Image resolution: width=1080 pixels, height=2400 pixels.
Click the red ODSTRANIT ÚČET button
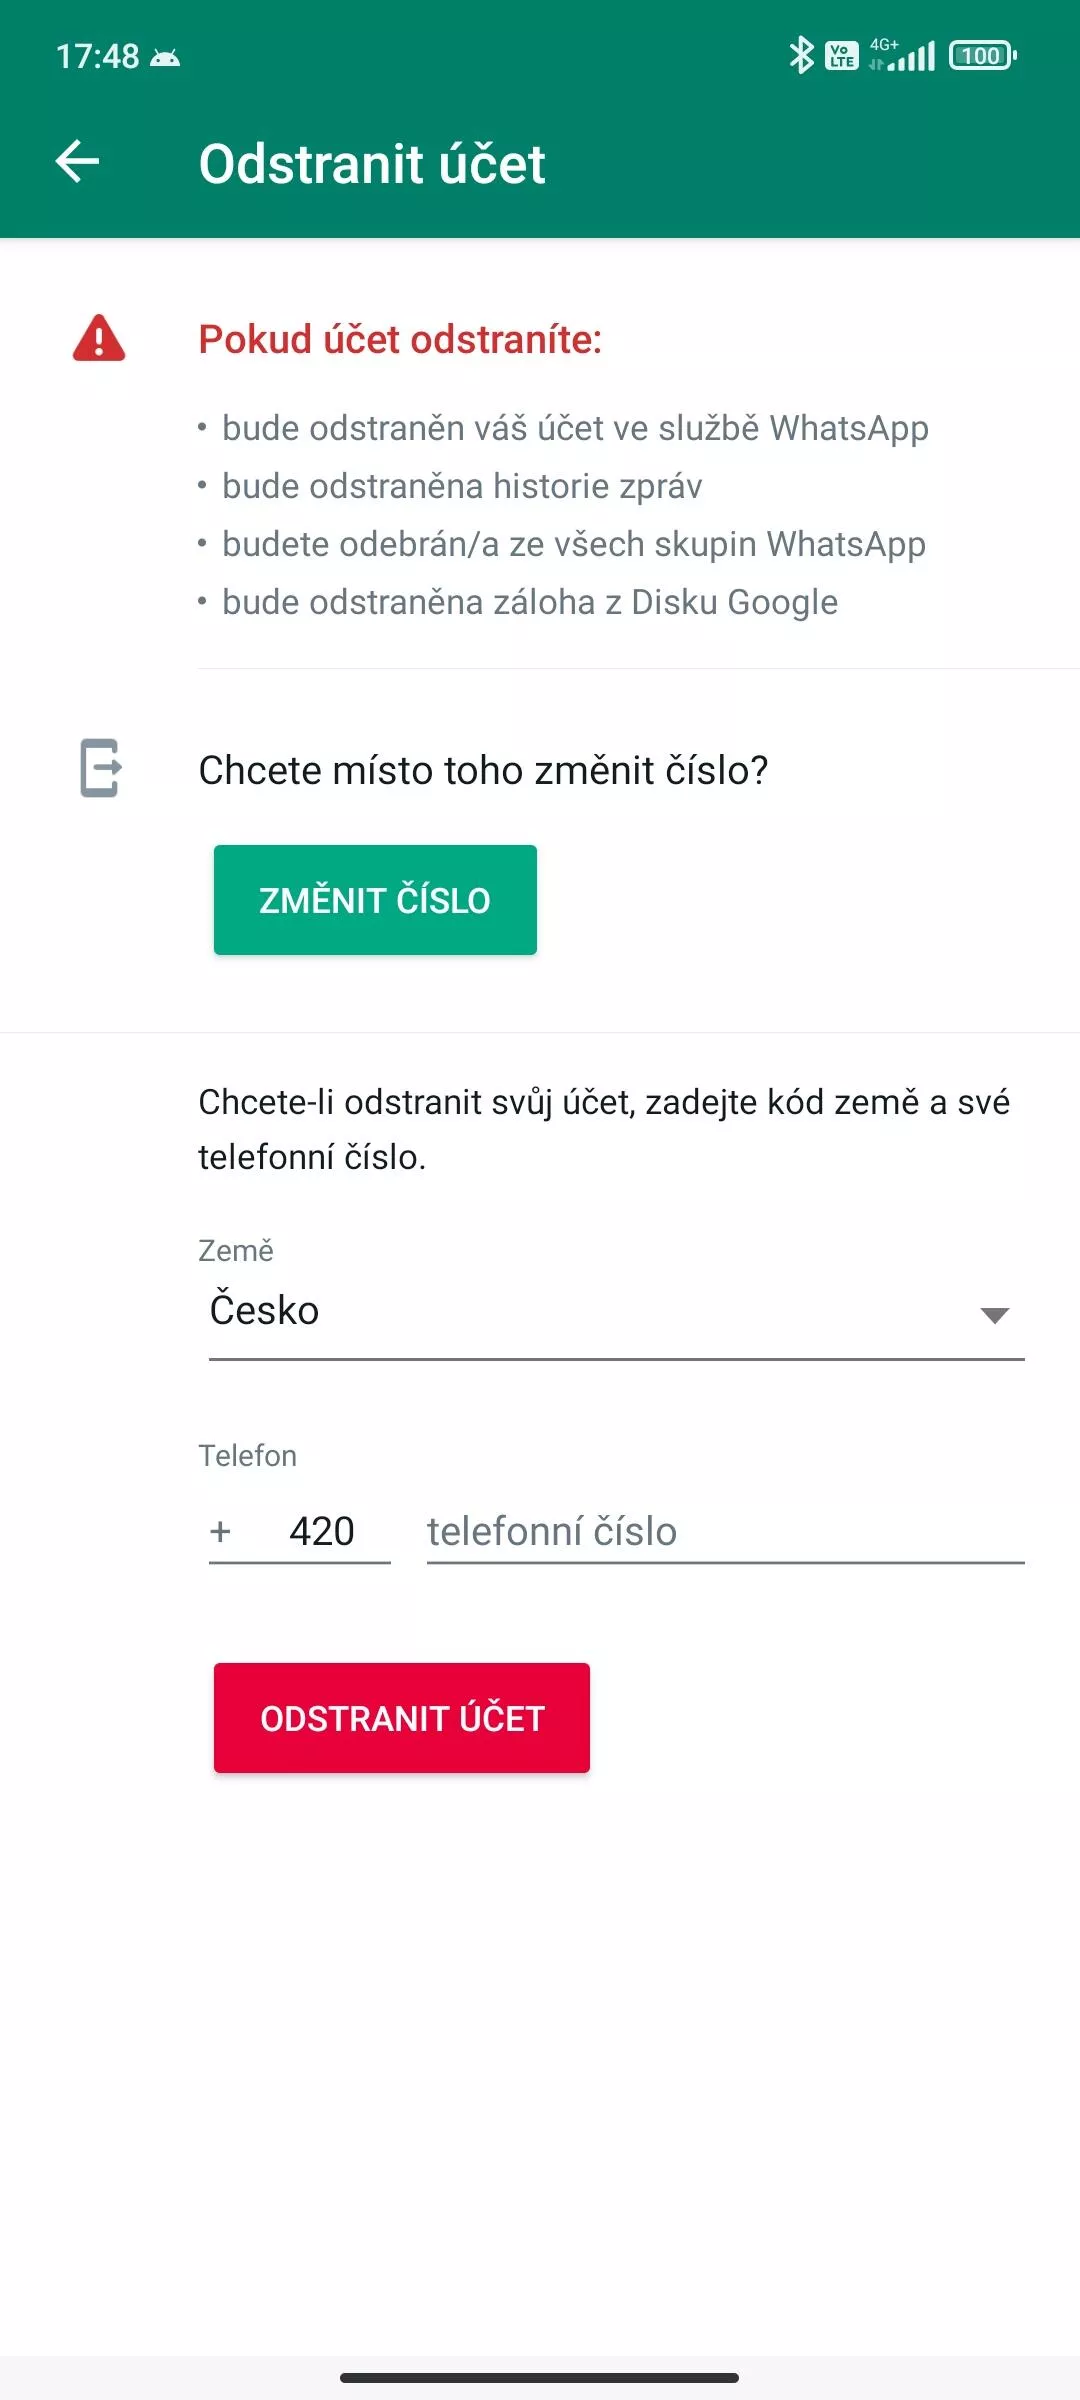click(402, 1718)
